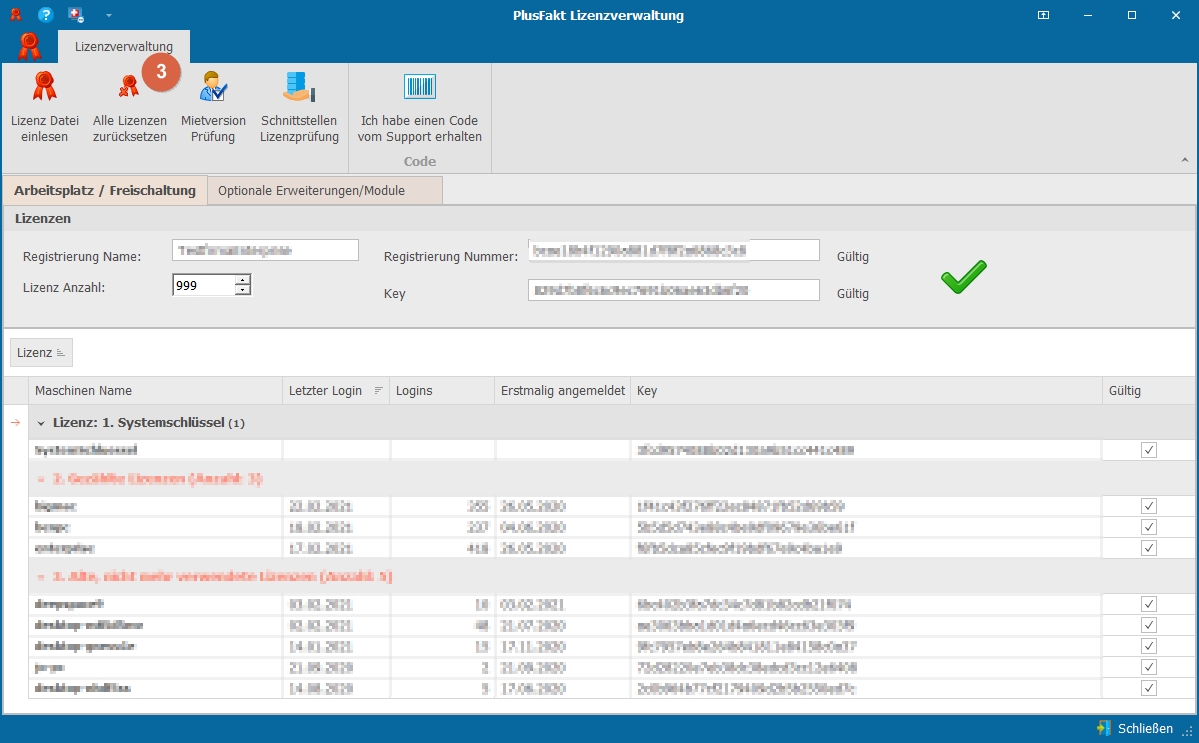This screenshot has width=1199, height=743.
Task: Select the bigmac machine name cell
Action: pos(156,506)
